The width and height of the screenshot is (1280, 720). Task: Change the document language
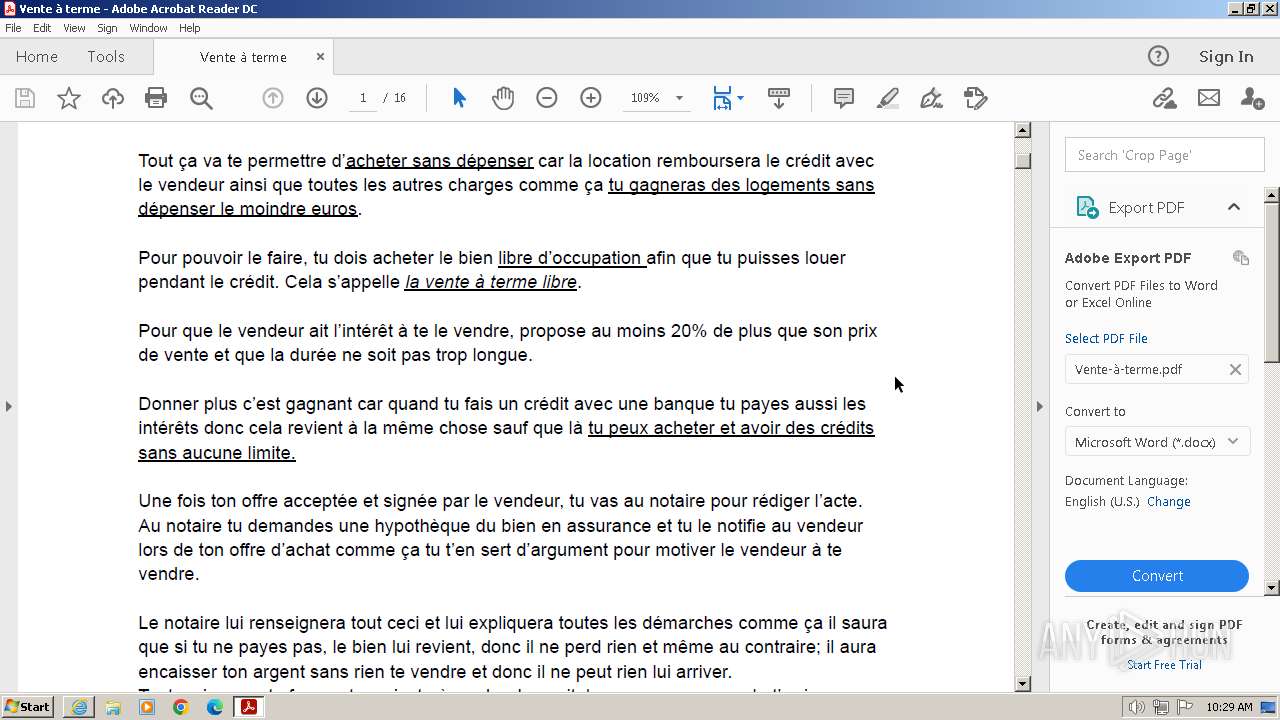pyautogui.click(x=1168, y=502)
